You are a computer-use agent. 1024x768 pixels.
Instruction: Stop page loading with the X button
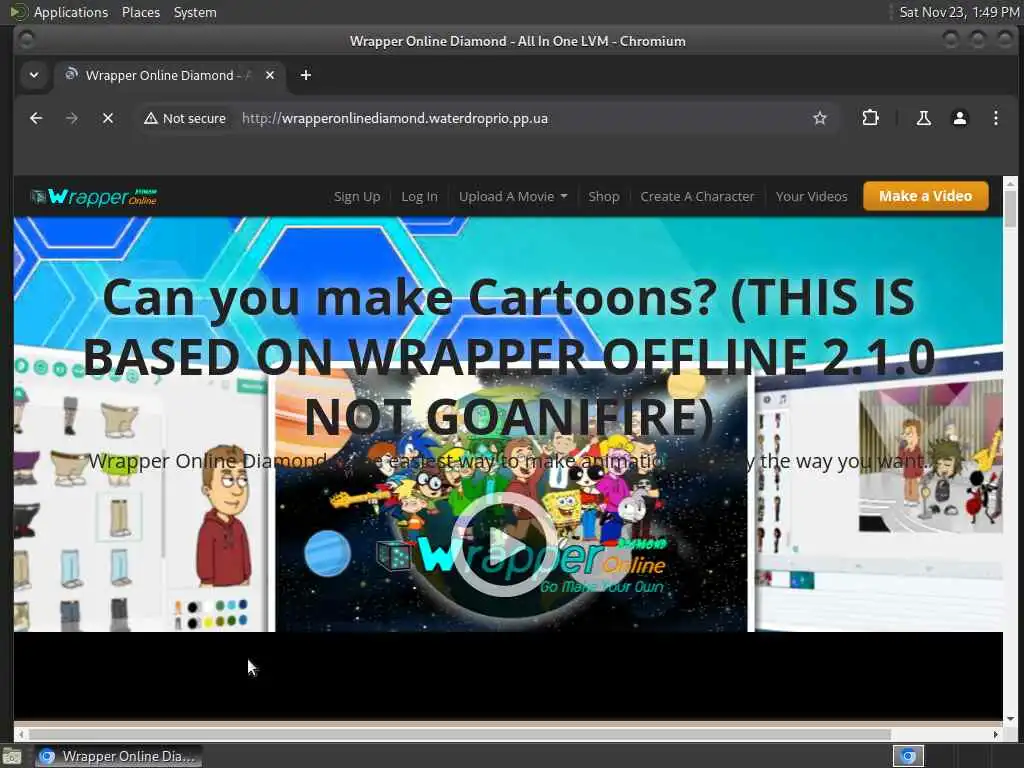coord(108,118)
